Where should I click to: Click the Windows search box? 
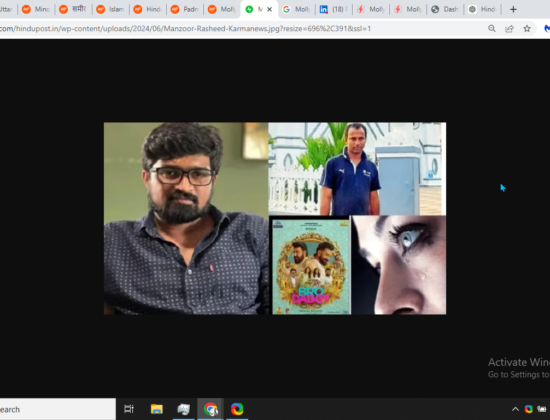click(x=58, y=409)
